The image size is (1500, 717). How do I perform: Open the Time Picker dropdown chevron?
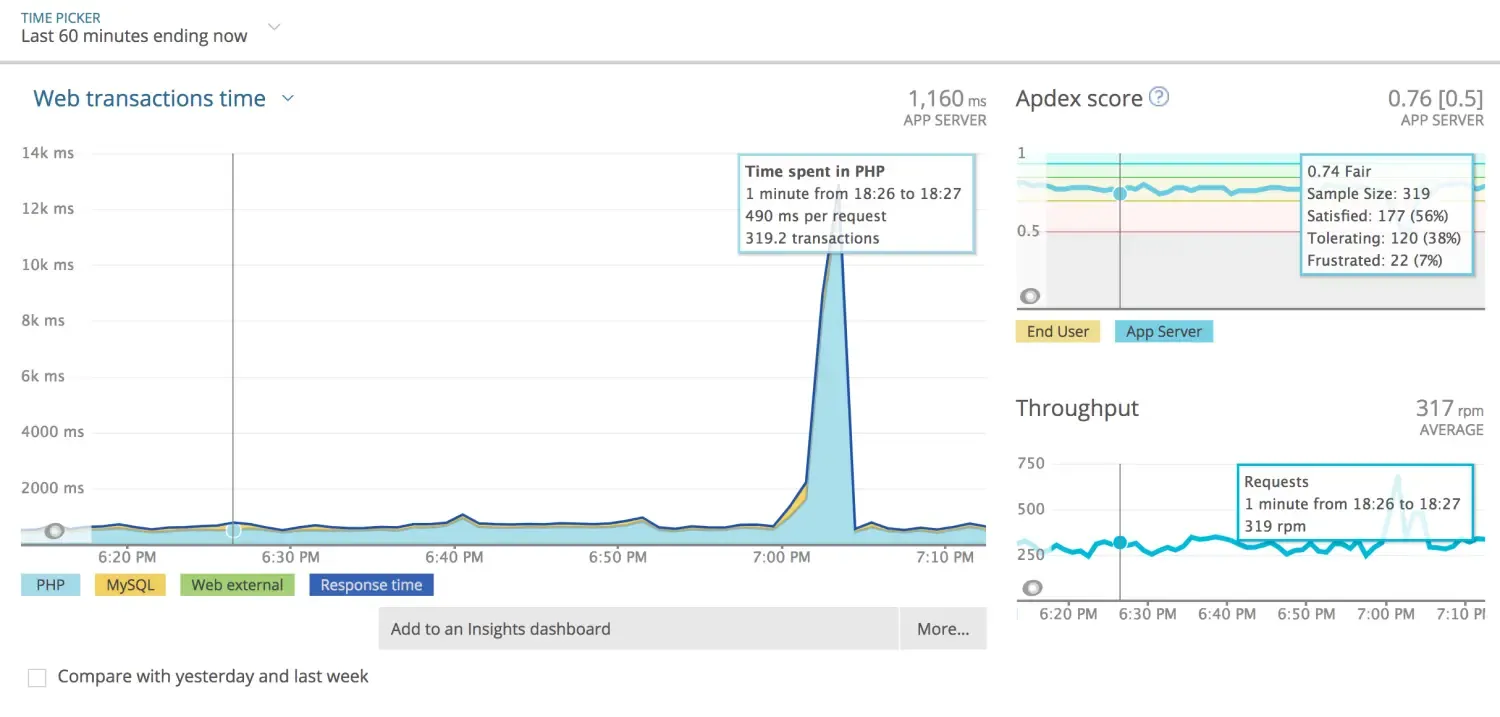coord(274,27)
